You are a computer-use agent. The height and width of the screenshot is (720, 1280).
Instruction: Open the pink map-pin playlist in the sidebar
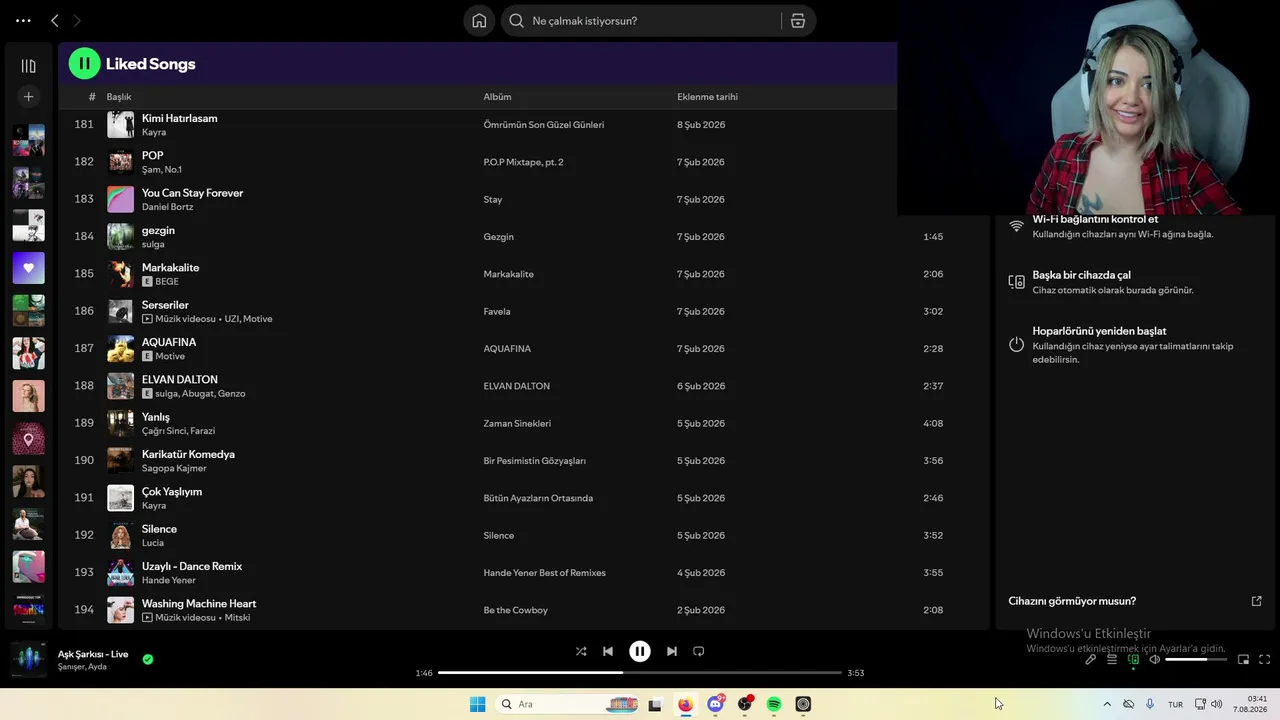pyautogui.click(x=28, y=439)
